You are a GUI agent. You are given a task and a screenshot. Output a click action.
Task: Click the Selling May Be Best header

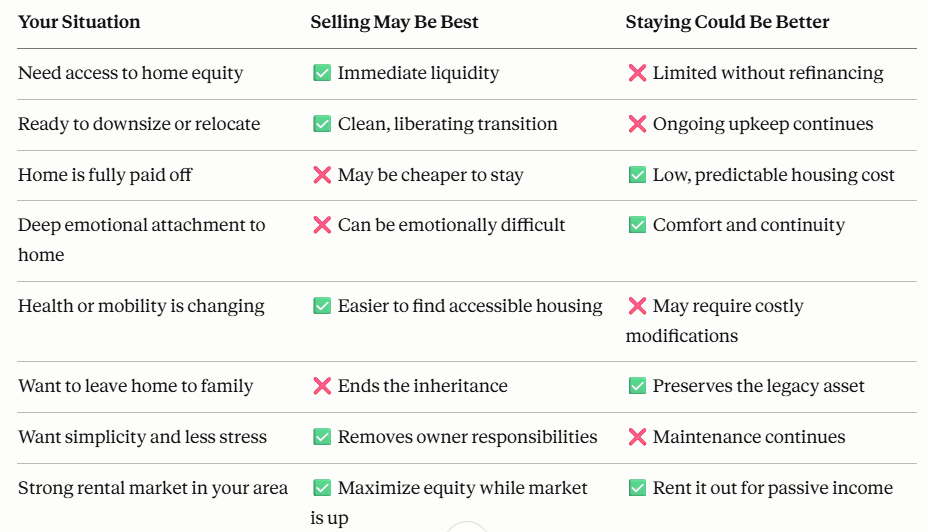tap(394, 22)
